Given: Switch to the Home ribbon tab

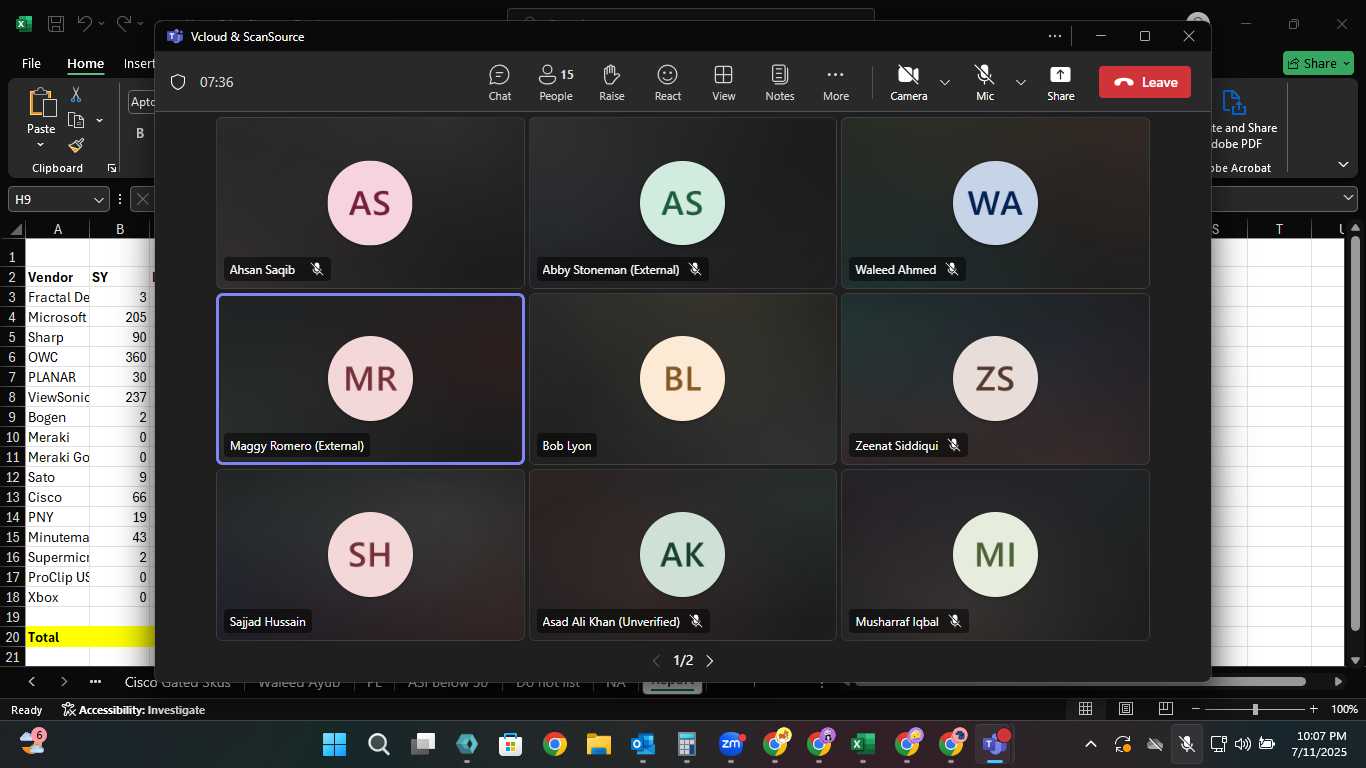Looking at the screenshot, I should [x=85, y=63].
